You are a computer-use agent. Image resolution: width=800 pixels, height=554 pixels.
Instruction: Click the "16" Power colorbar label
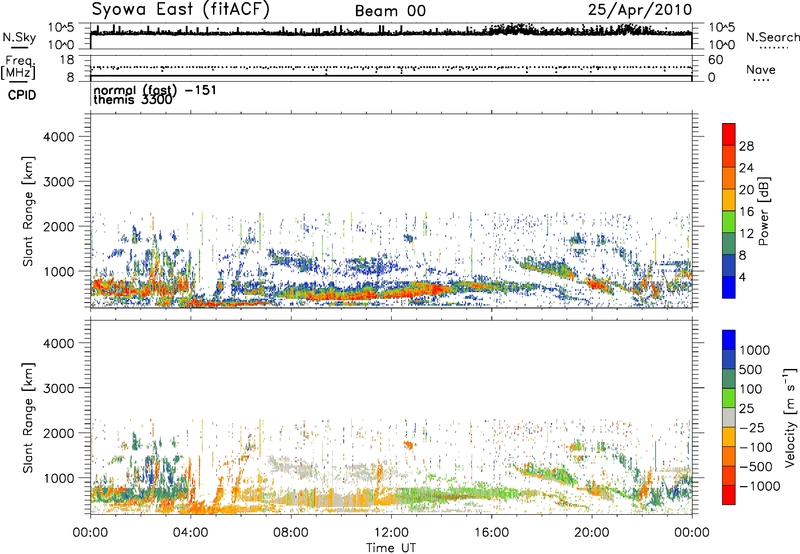[746, 212]
